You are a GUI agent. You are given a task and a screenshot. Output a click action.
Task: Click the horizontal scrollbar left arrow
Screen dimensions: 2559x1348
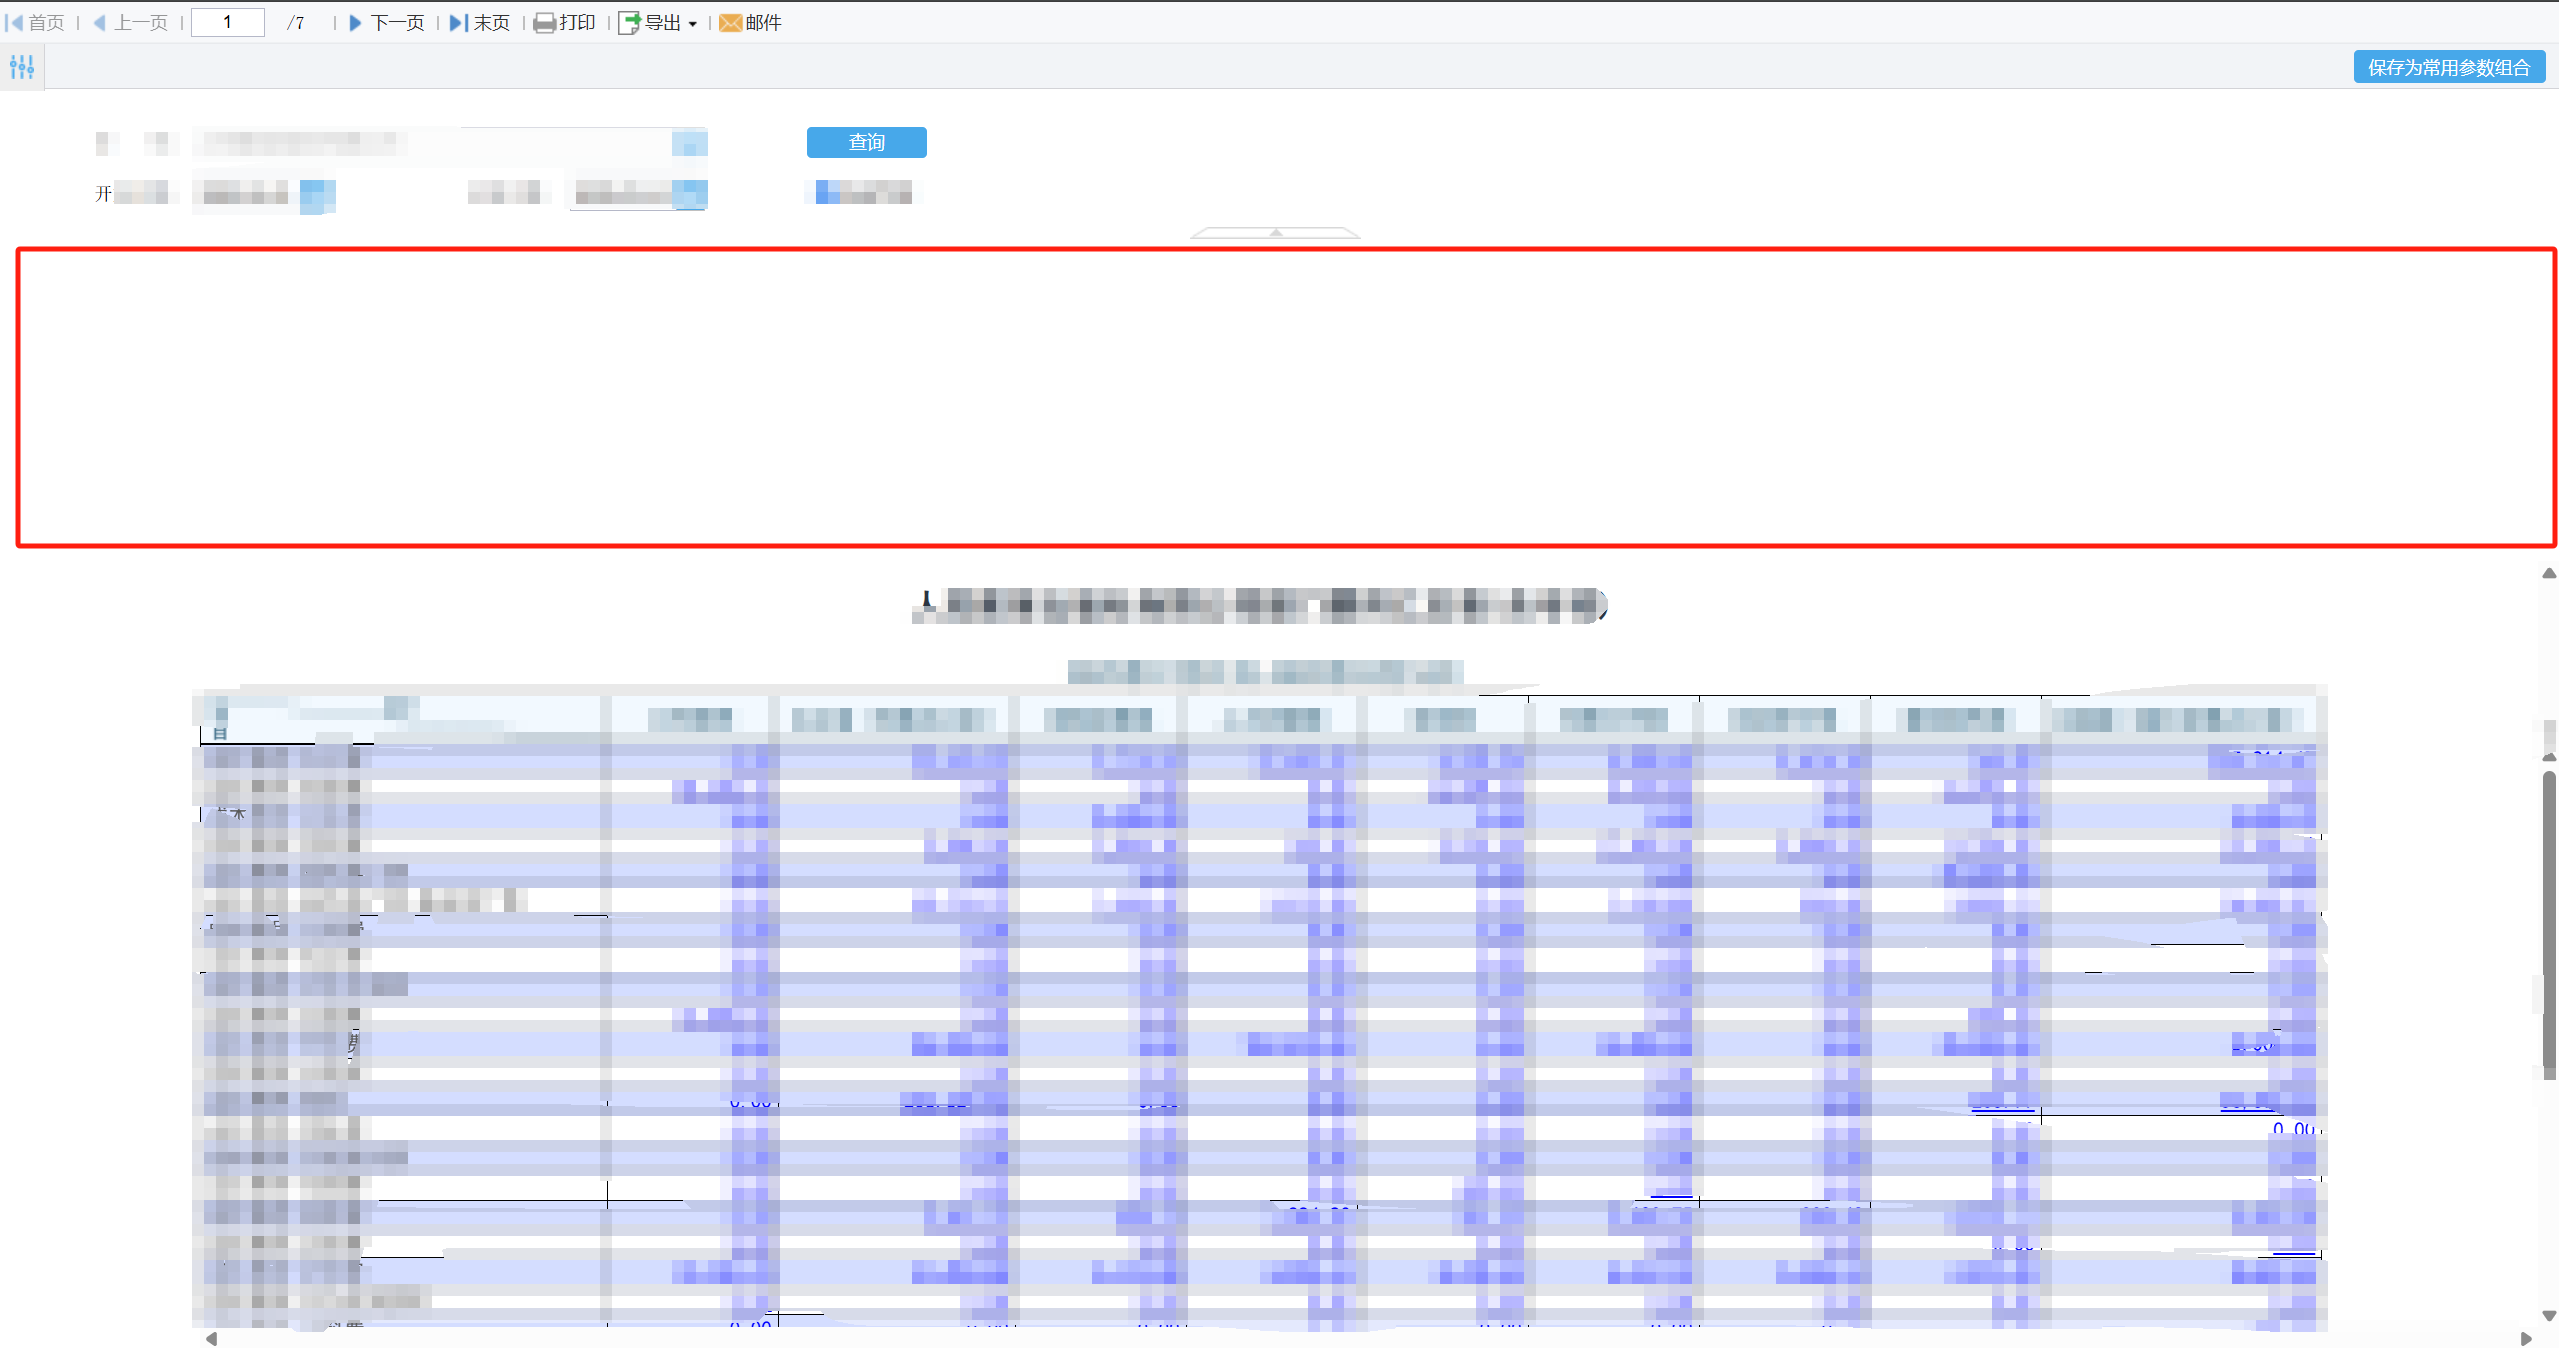pos(211,1339)
